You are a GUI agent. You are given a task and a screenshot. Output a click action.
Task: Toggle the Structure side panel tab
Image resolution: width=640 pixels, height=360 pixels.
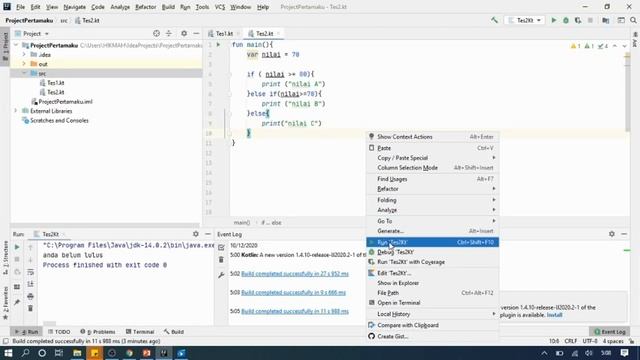pos(5,257)
